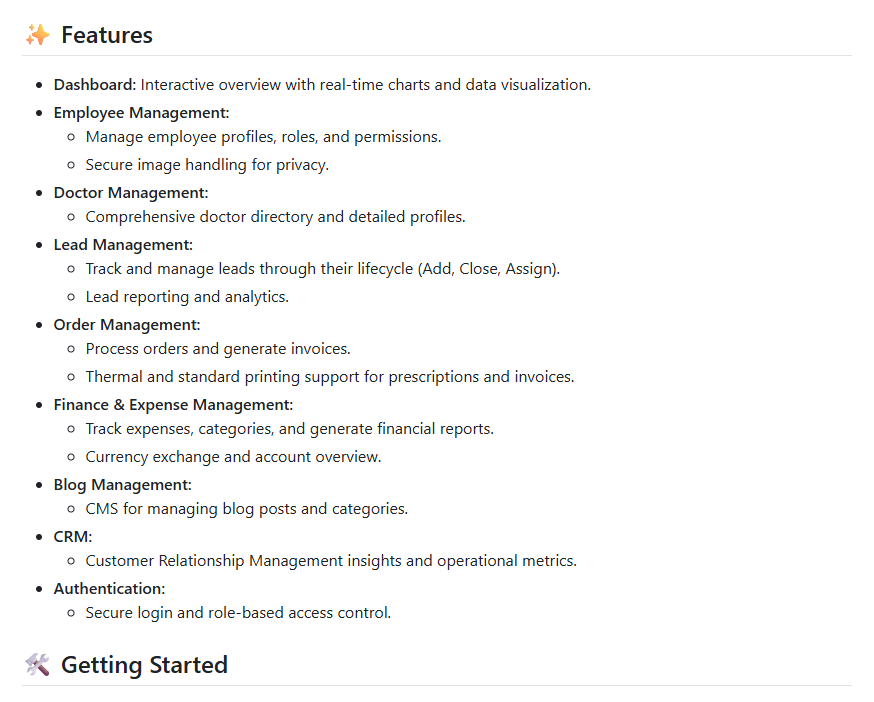Click 'Secure login and role-based access control'
874x702 pixels.
pyautogui.click(x=238, y=613)
